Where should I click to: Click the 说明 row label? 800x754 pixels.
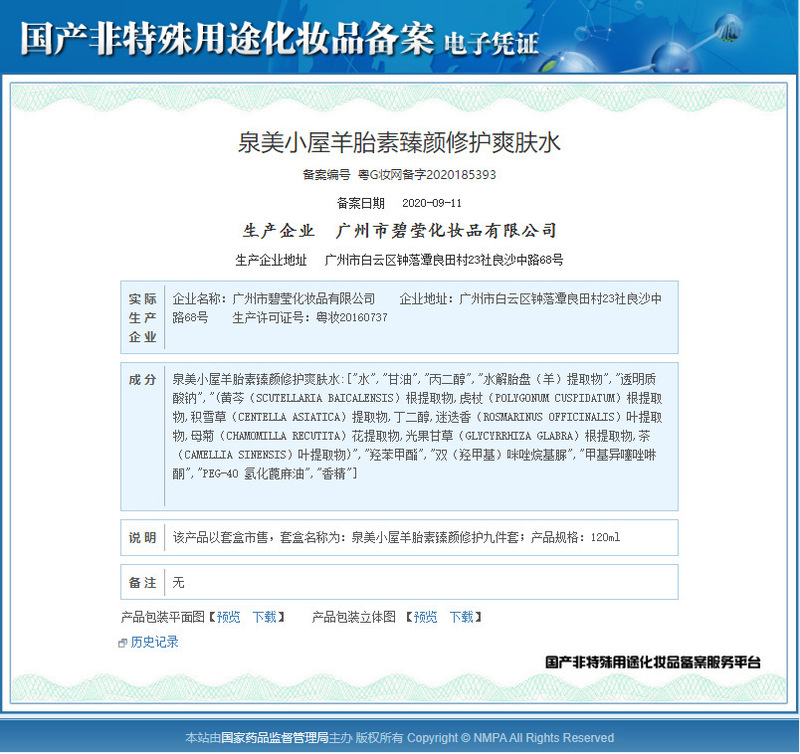(142, 538)
